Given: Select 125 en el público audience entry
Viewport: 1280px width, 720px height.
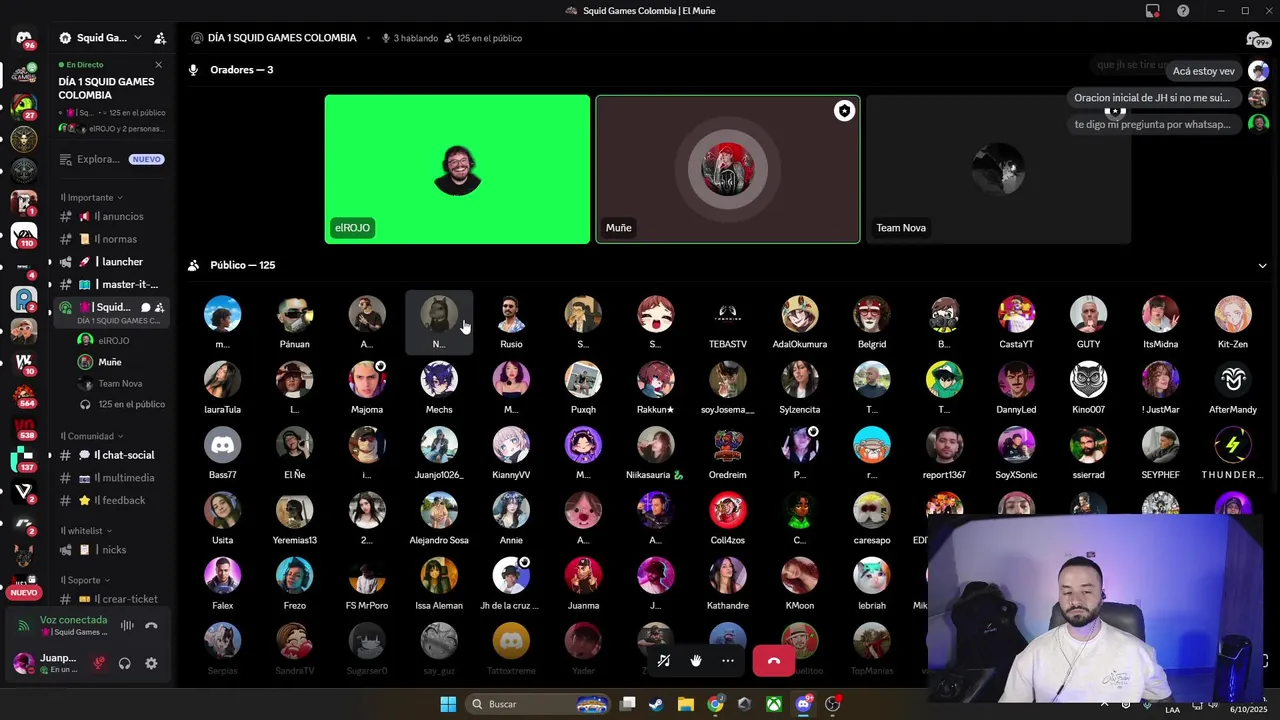Looking at the screenshot, I should tap(122, 404).
